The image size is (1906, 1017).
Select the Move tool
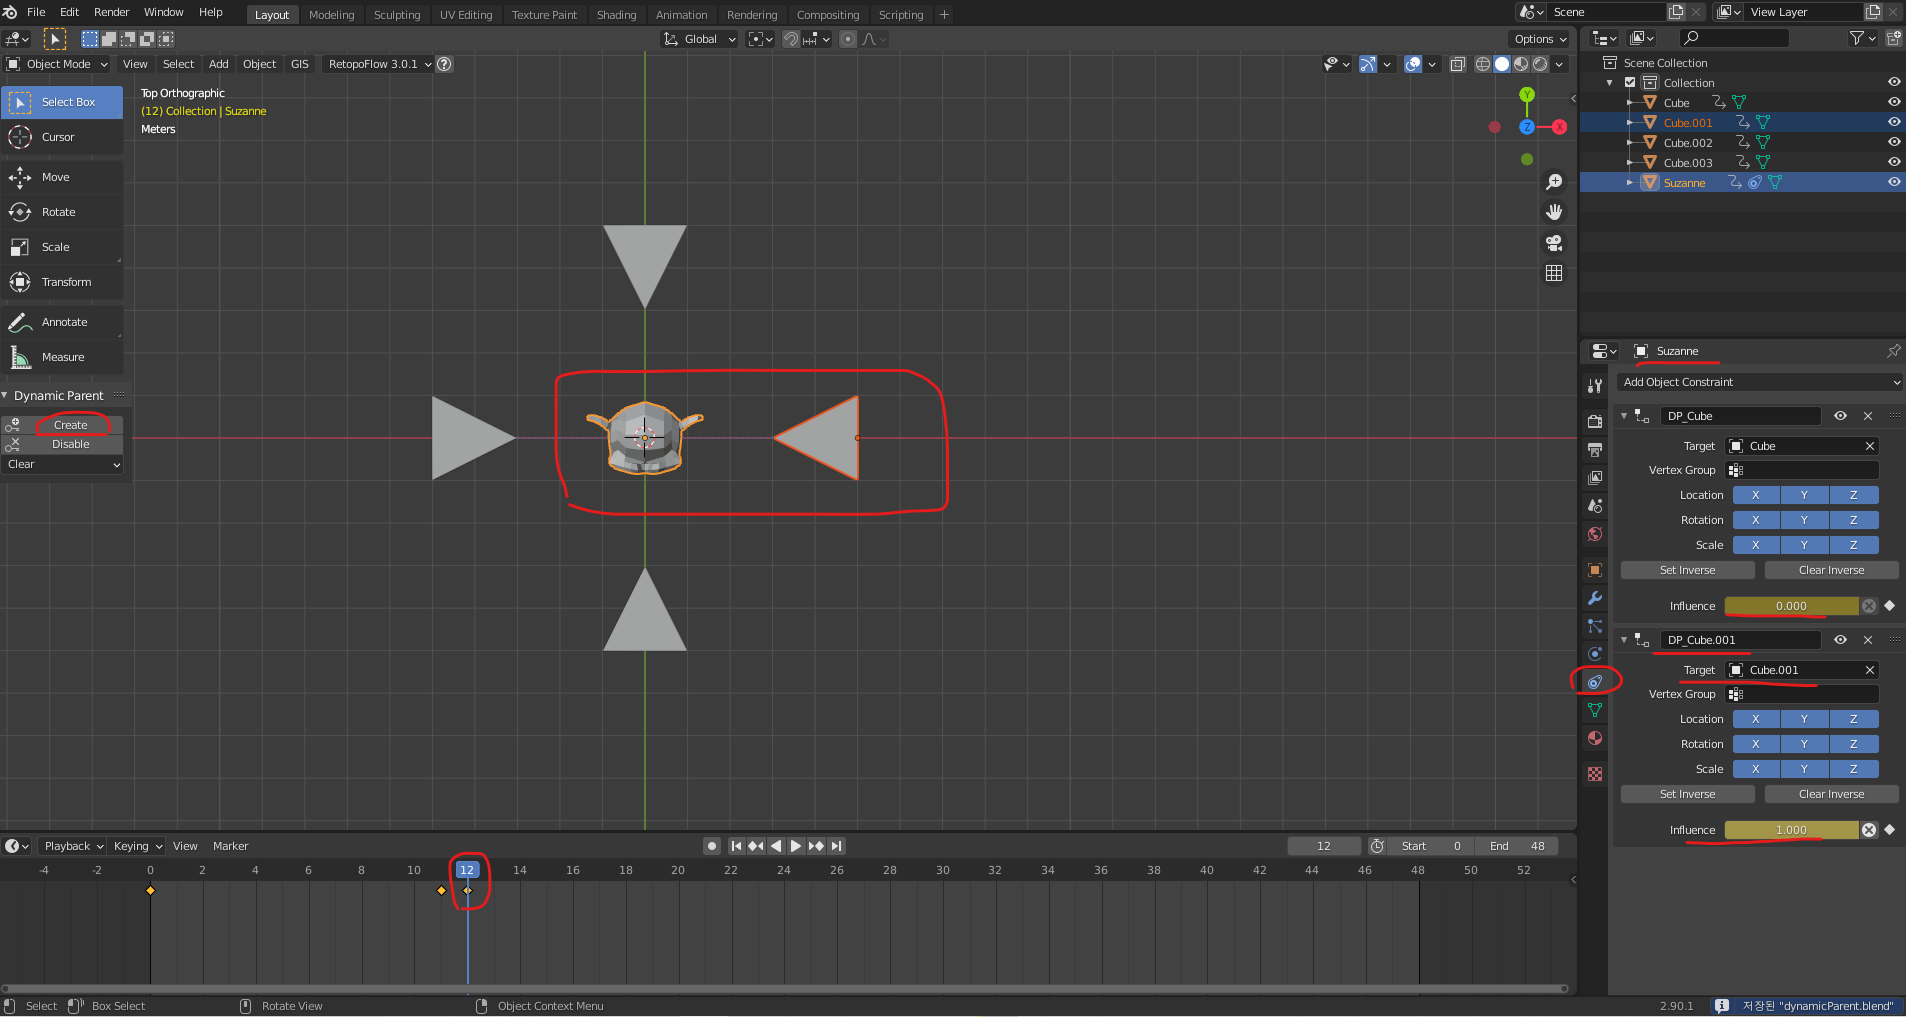pos(62,177)
